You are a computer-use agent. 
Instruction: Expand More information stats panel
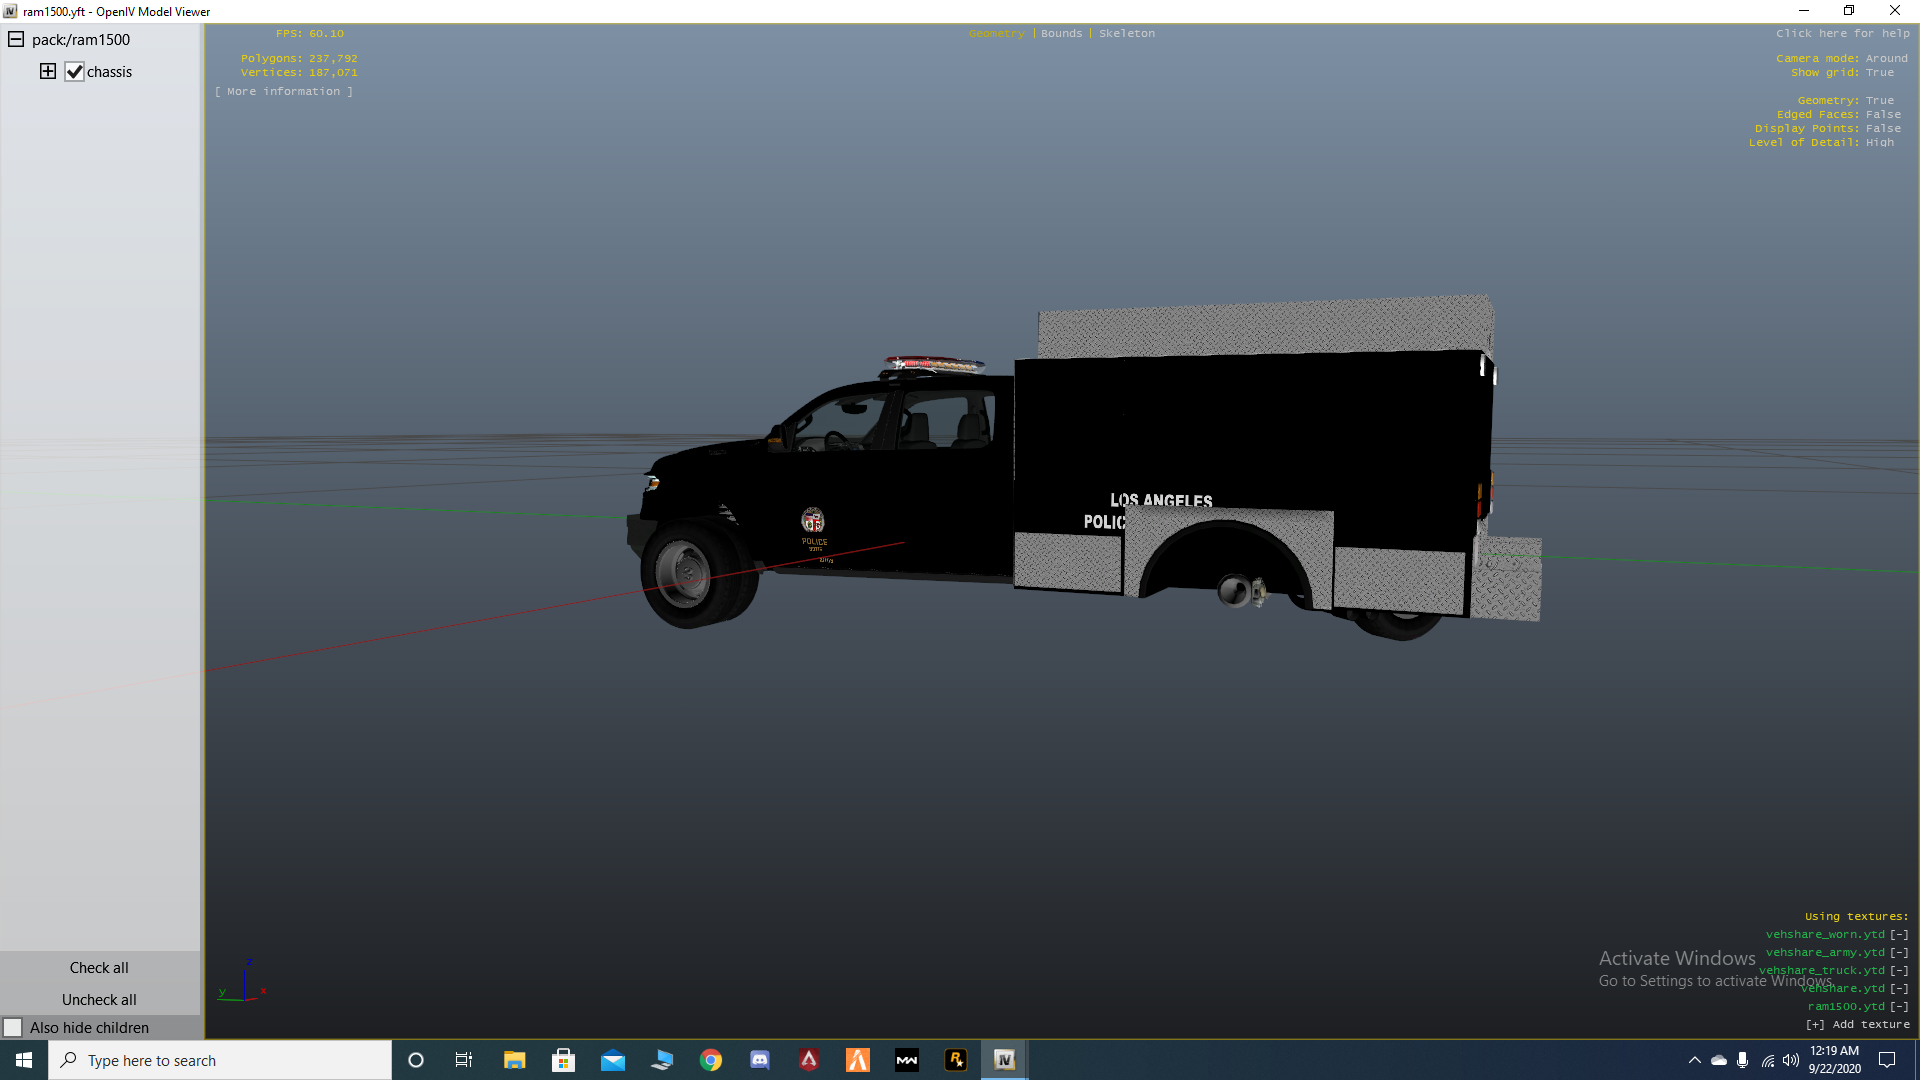284,92
